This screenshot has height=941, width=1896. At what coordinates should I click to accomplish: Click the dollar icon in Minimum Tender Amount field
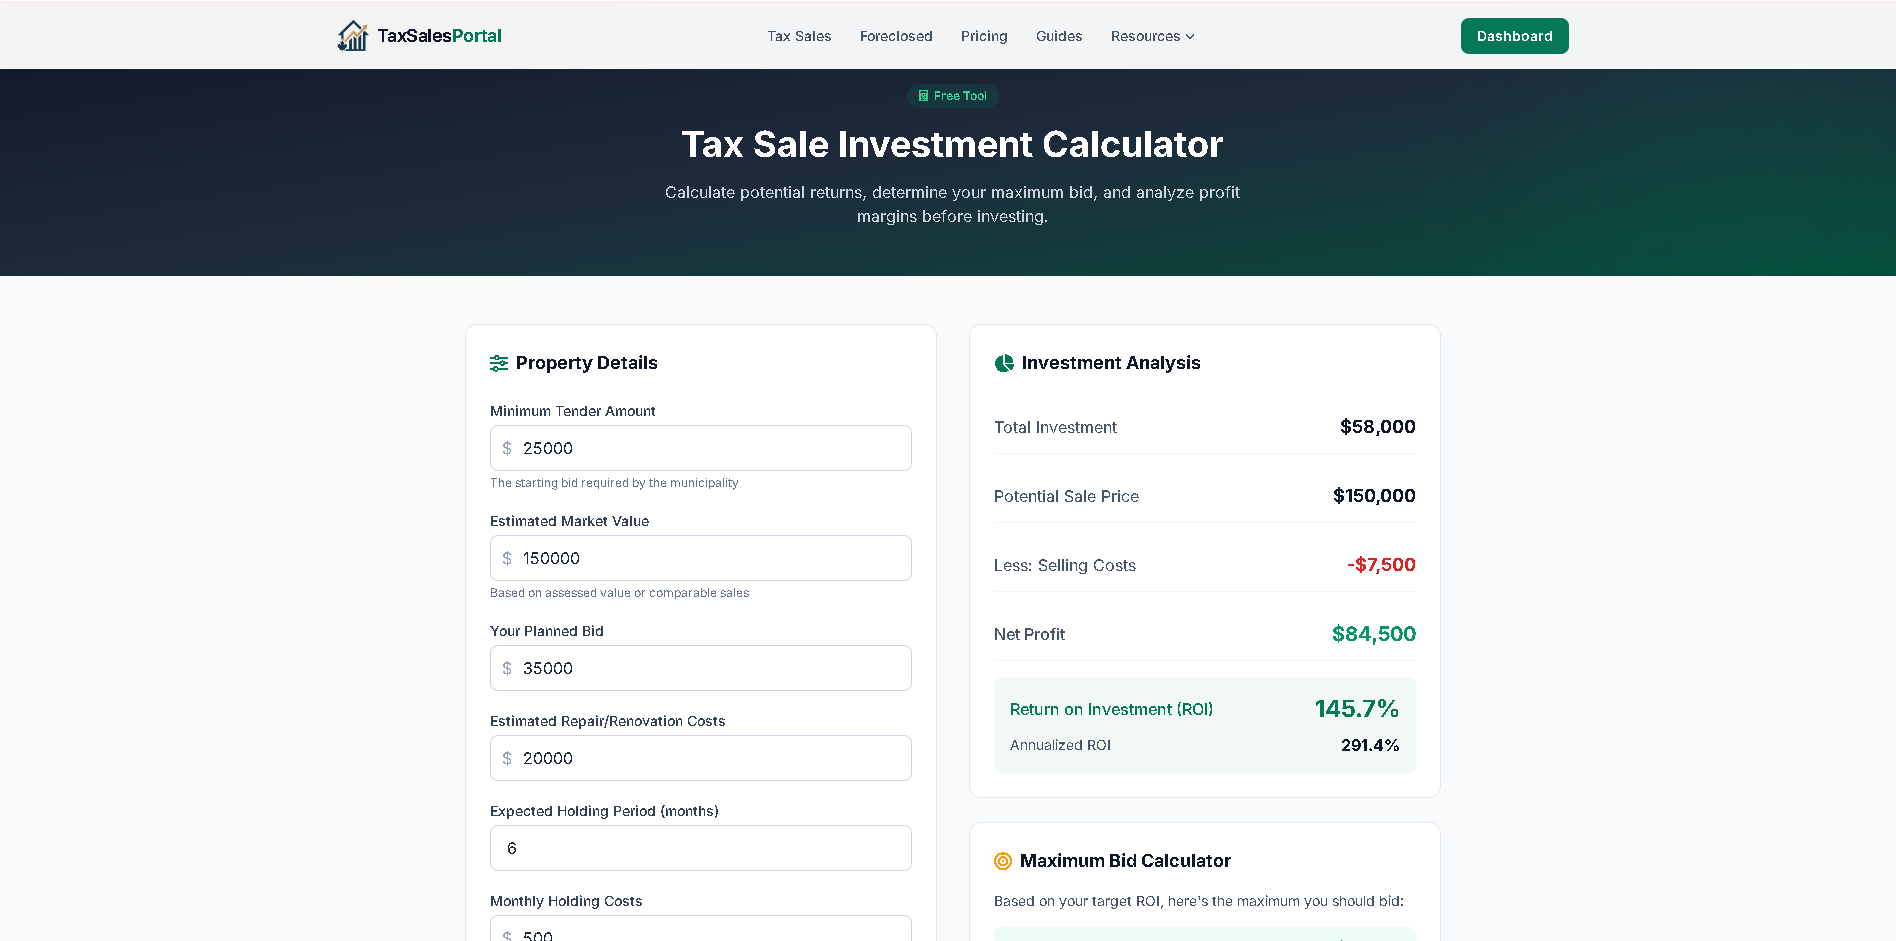pyautogui.click(x=506, y=448)
